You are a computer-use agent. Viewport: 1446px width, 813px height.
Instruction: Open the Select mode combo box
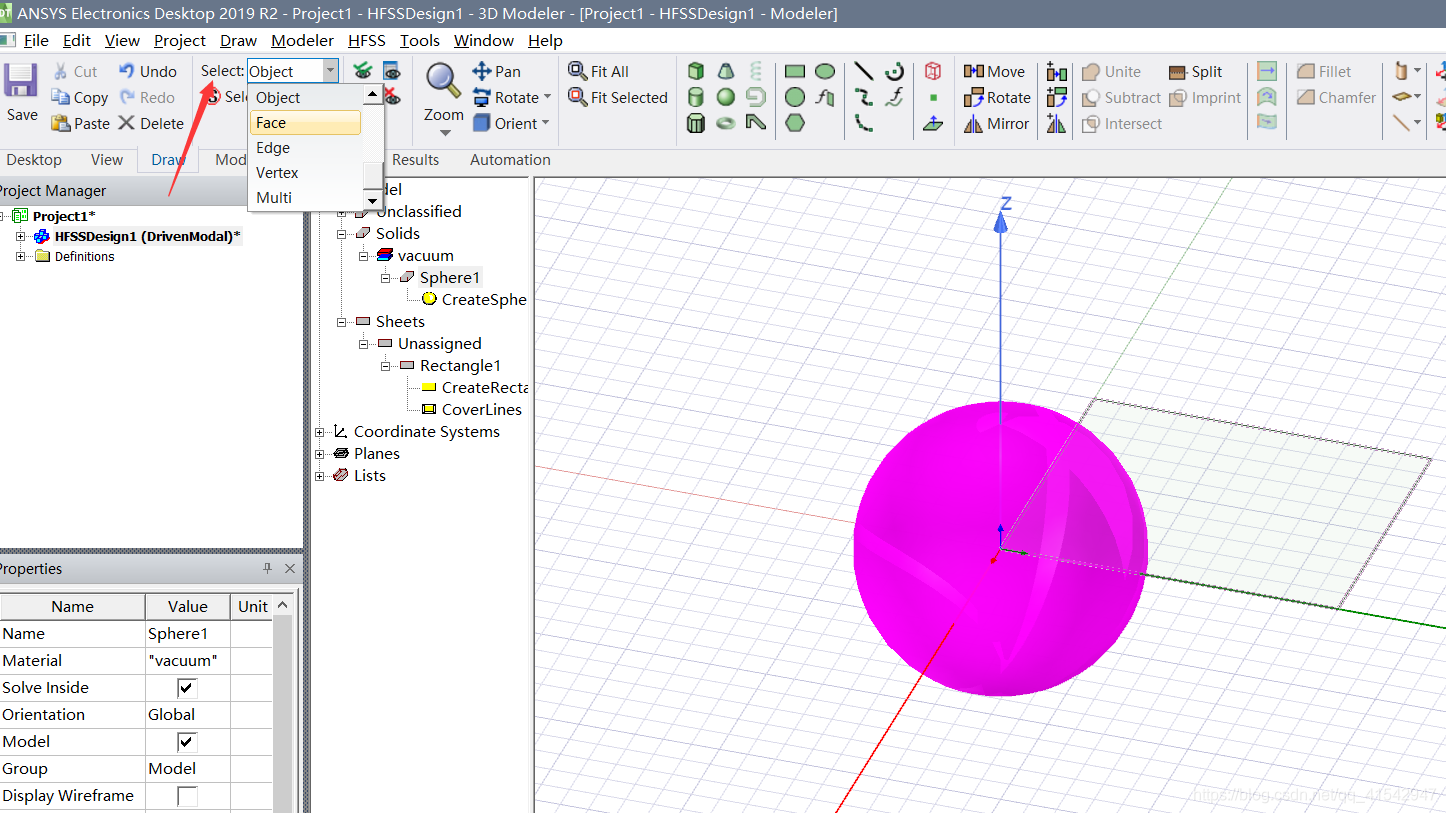tap(293, 71)
